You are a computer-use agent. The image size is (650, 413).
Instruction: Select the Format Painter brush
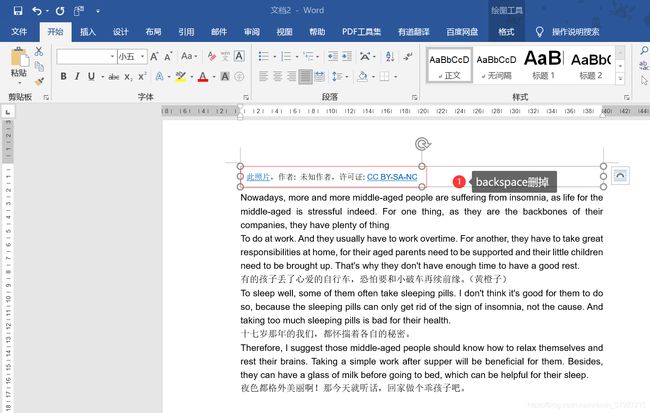coord(39,81)
